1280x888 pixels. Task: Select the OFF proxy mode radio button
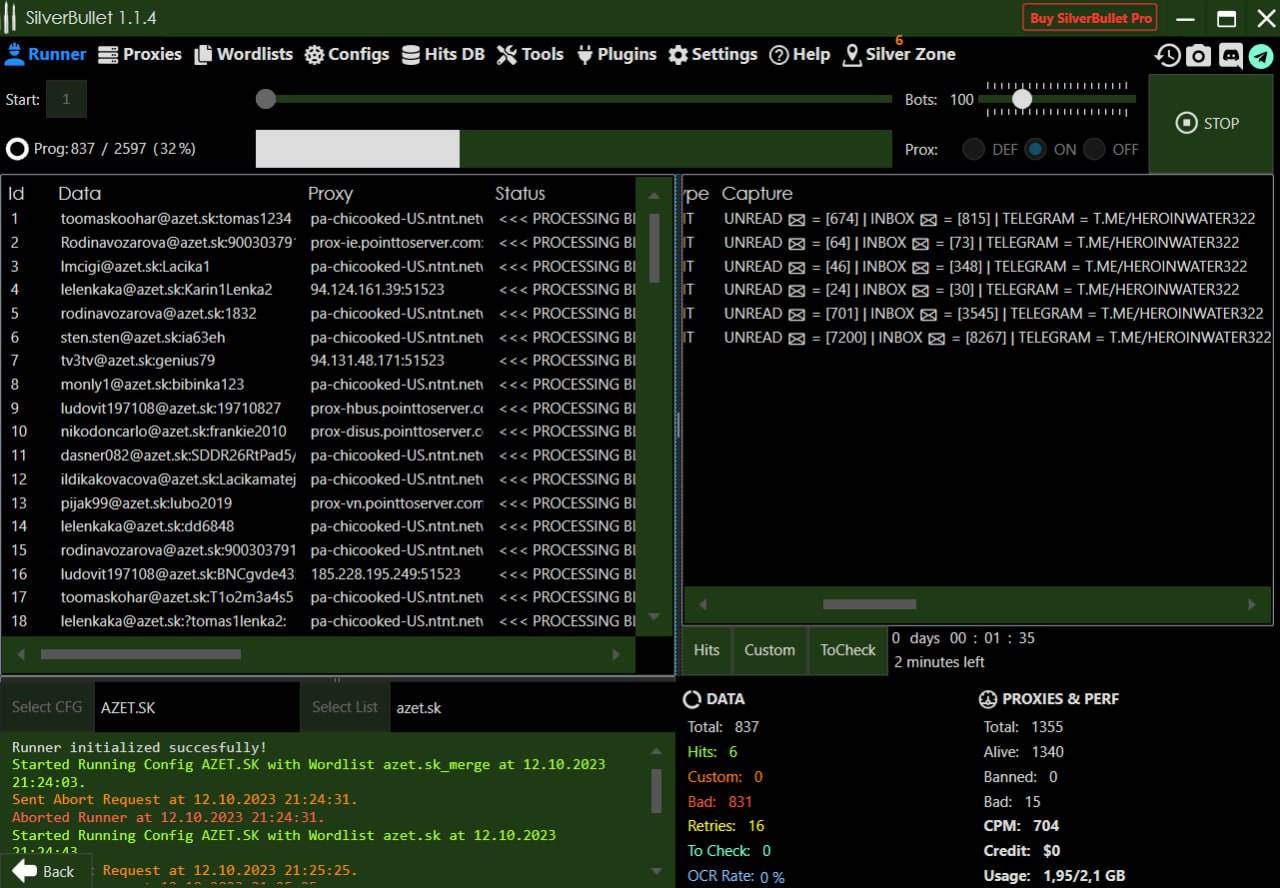pos(1094,150)
